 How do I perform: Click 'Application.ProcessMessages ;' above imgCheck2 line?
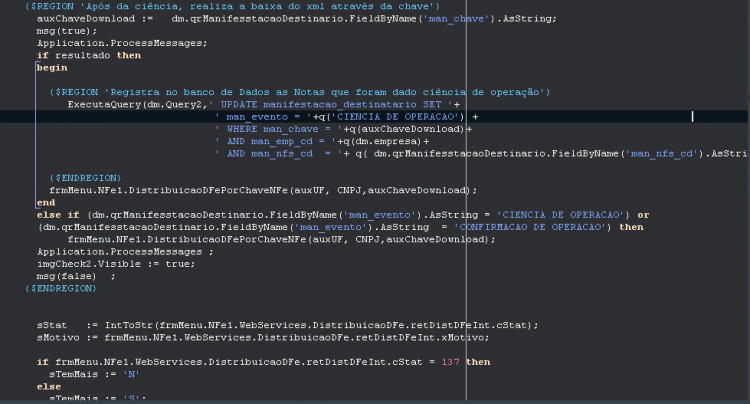[125, 252]
